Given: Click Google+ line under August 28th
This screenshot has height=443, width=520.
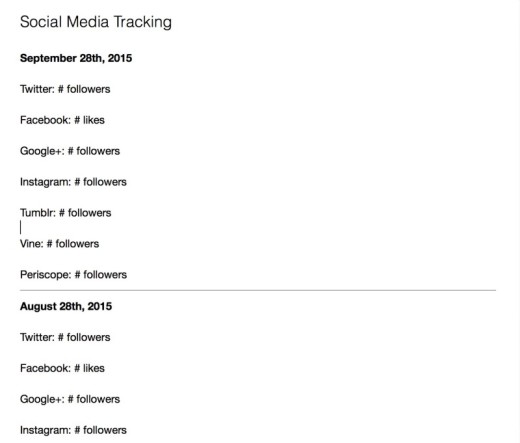Looking at the screenshot, I should click(x=70, y=399).
